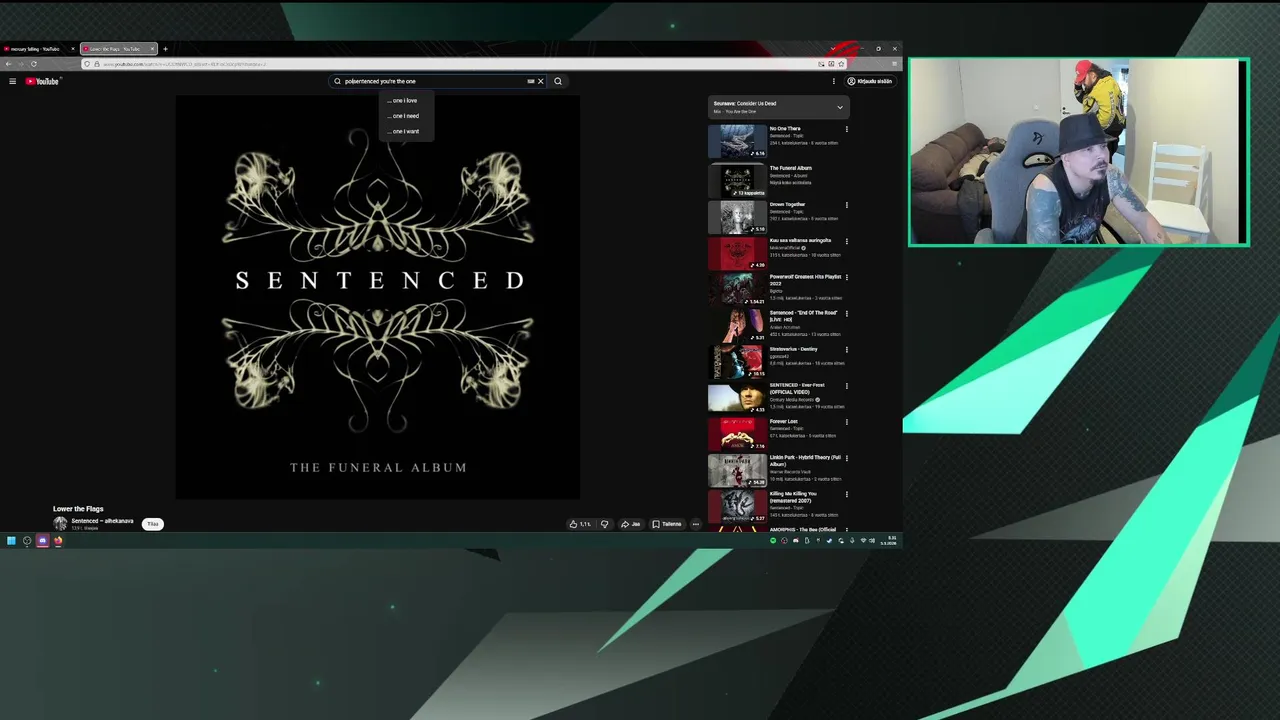1280x720 pixels.
Task: Open the "No One There" video thumbnail
Action: click(737, 141)
